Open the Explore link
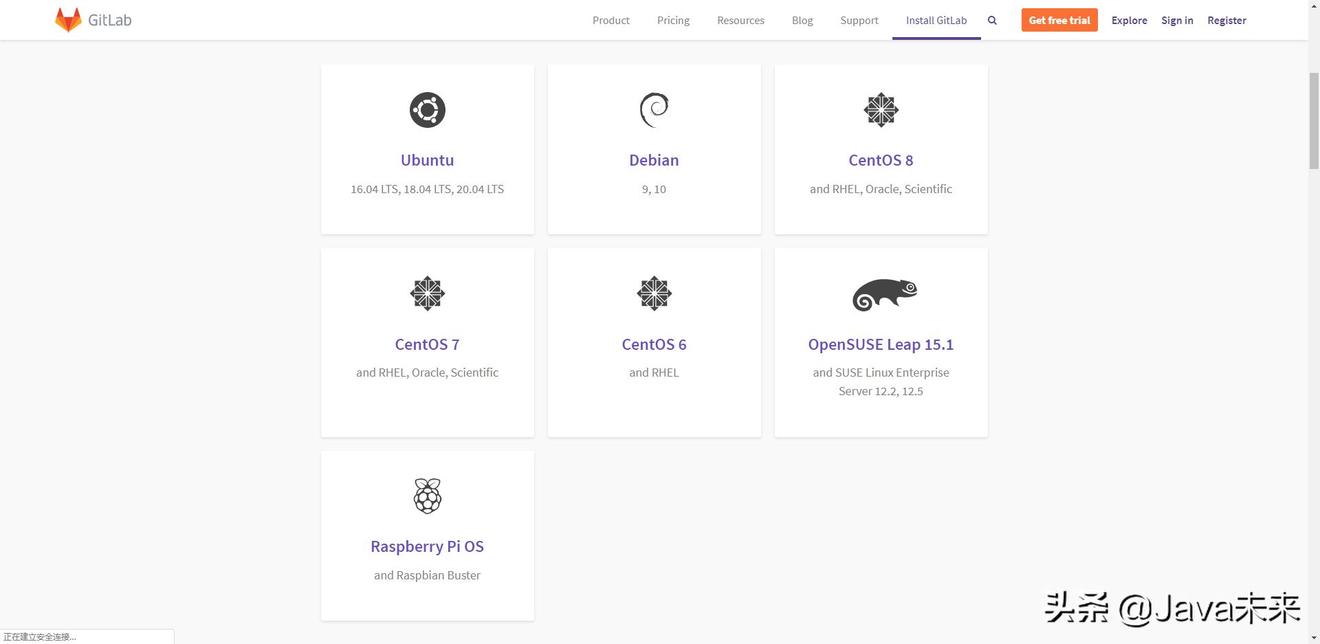This screenshot has width=1320, height=644. tap(1129, 20)
